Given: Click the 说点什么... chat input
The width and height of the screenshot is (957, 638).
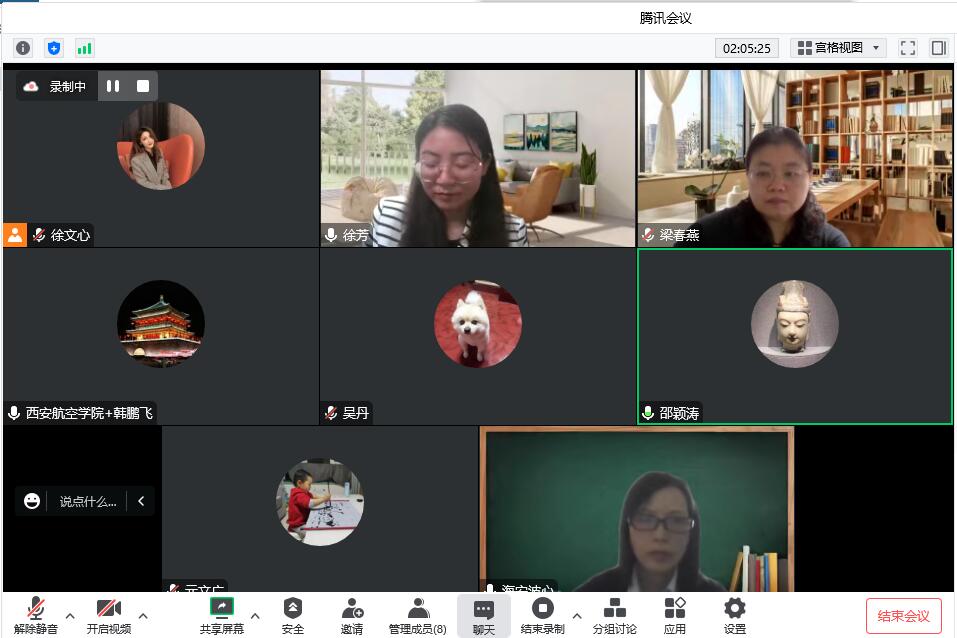Looking at the screenshot, I should pos(88,501).
